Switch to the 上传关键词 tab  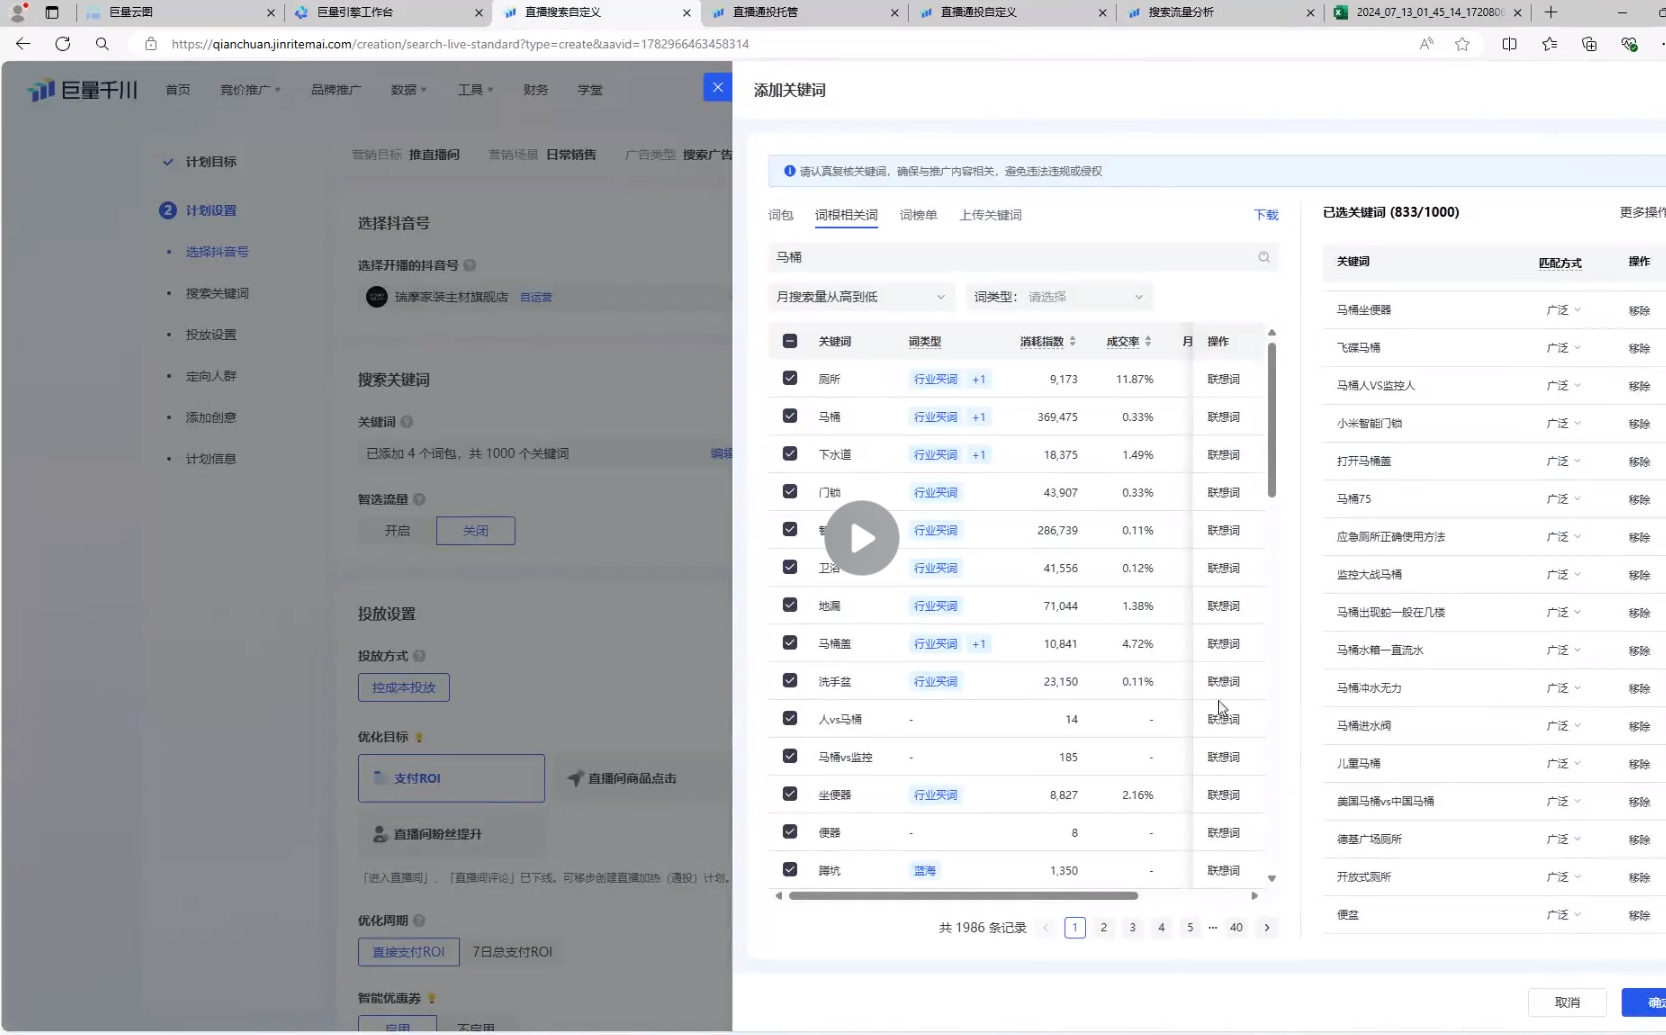pos(990,215)
